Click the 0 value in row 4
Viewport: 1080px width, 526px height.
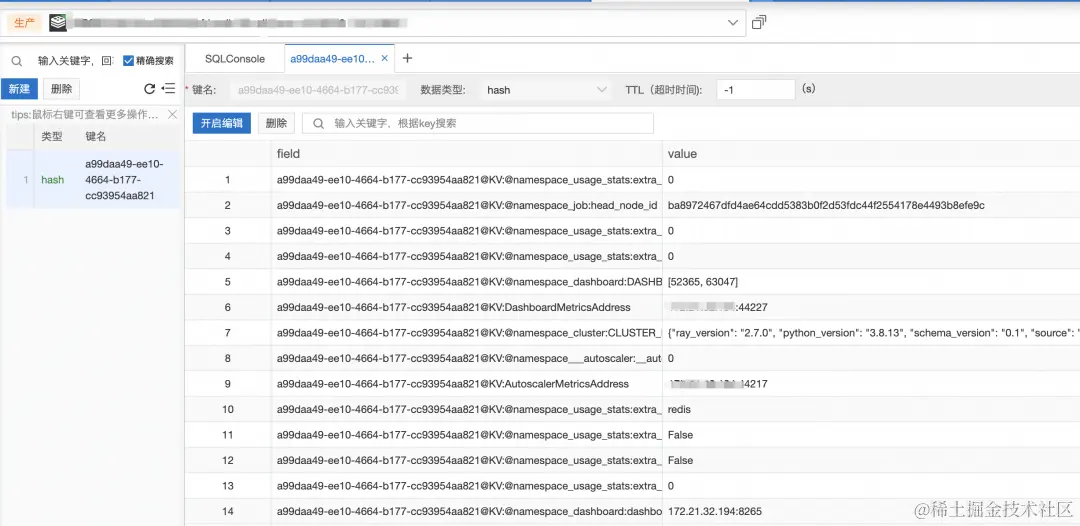click(671, 256)
